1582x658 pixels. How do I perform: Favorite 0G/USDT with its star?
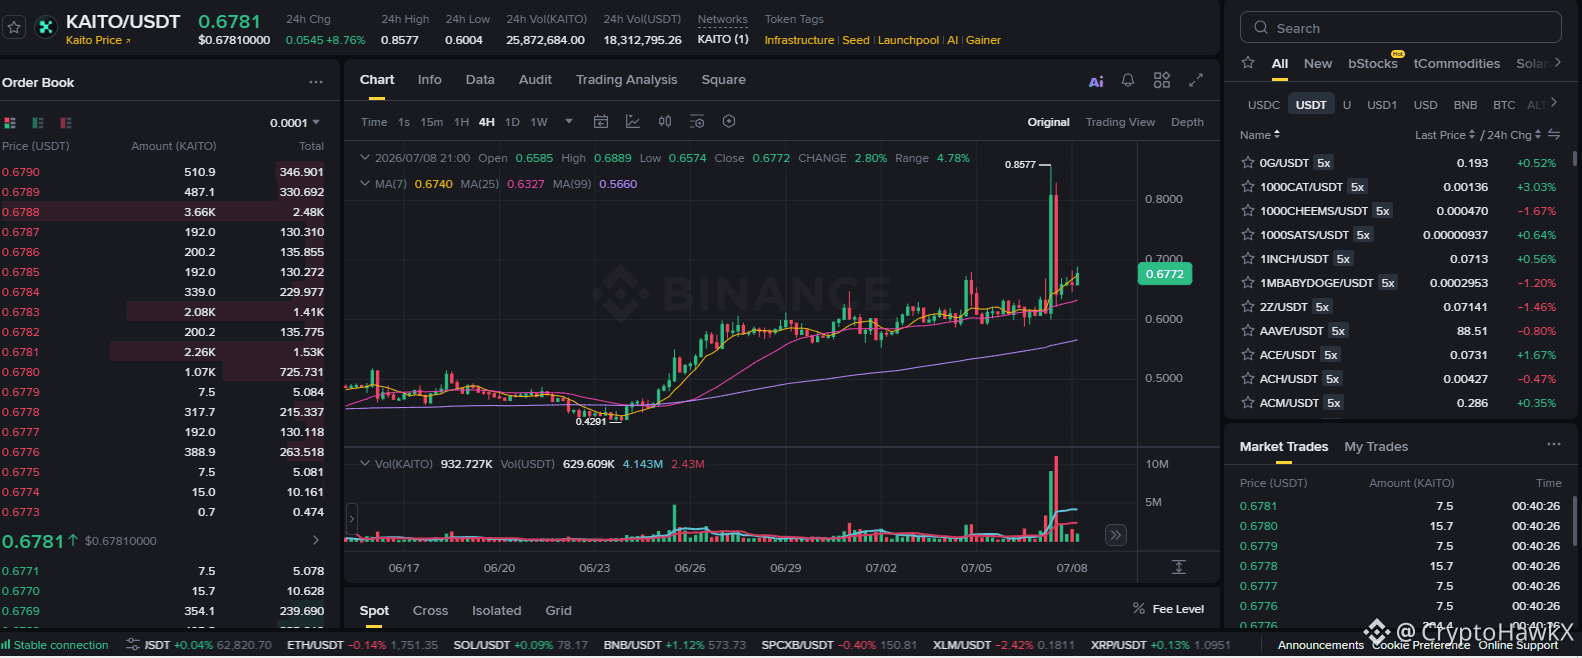point(1248,163)
